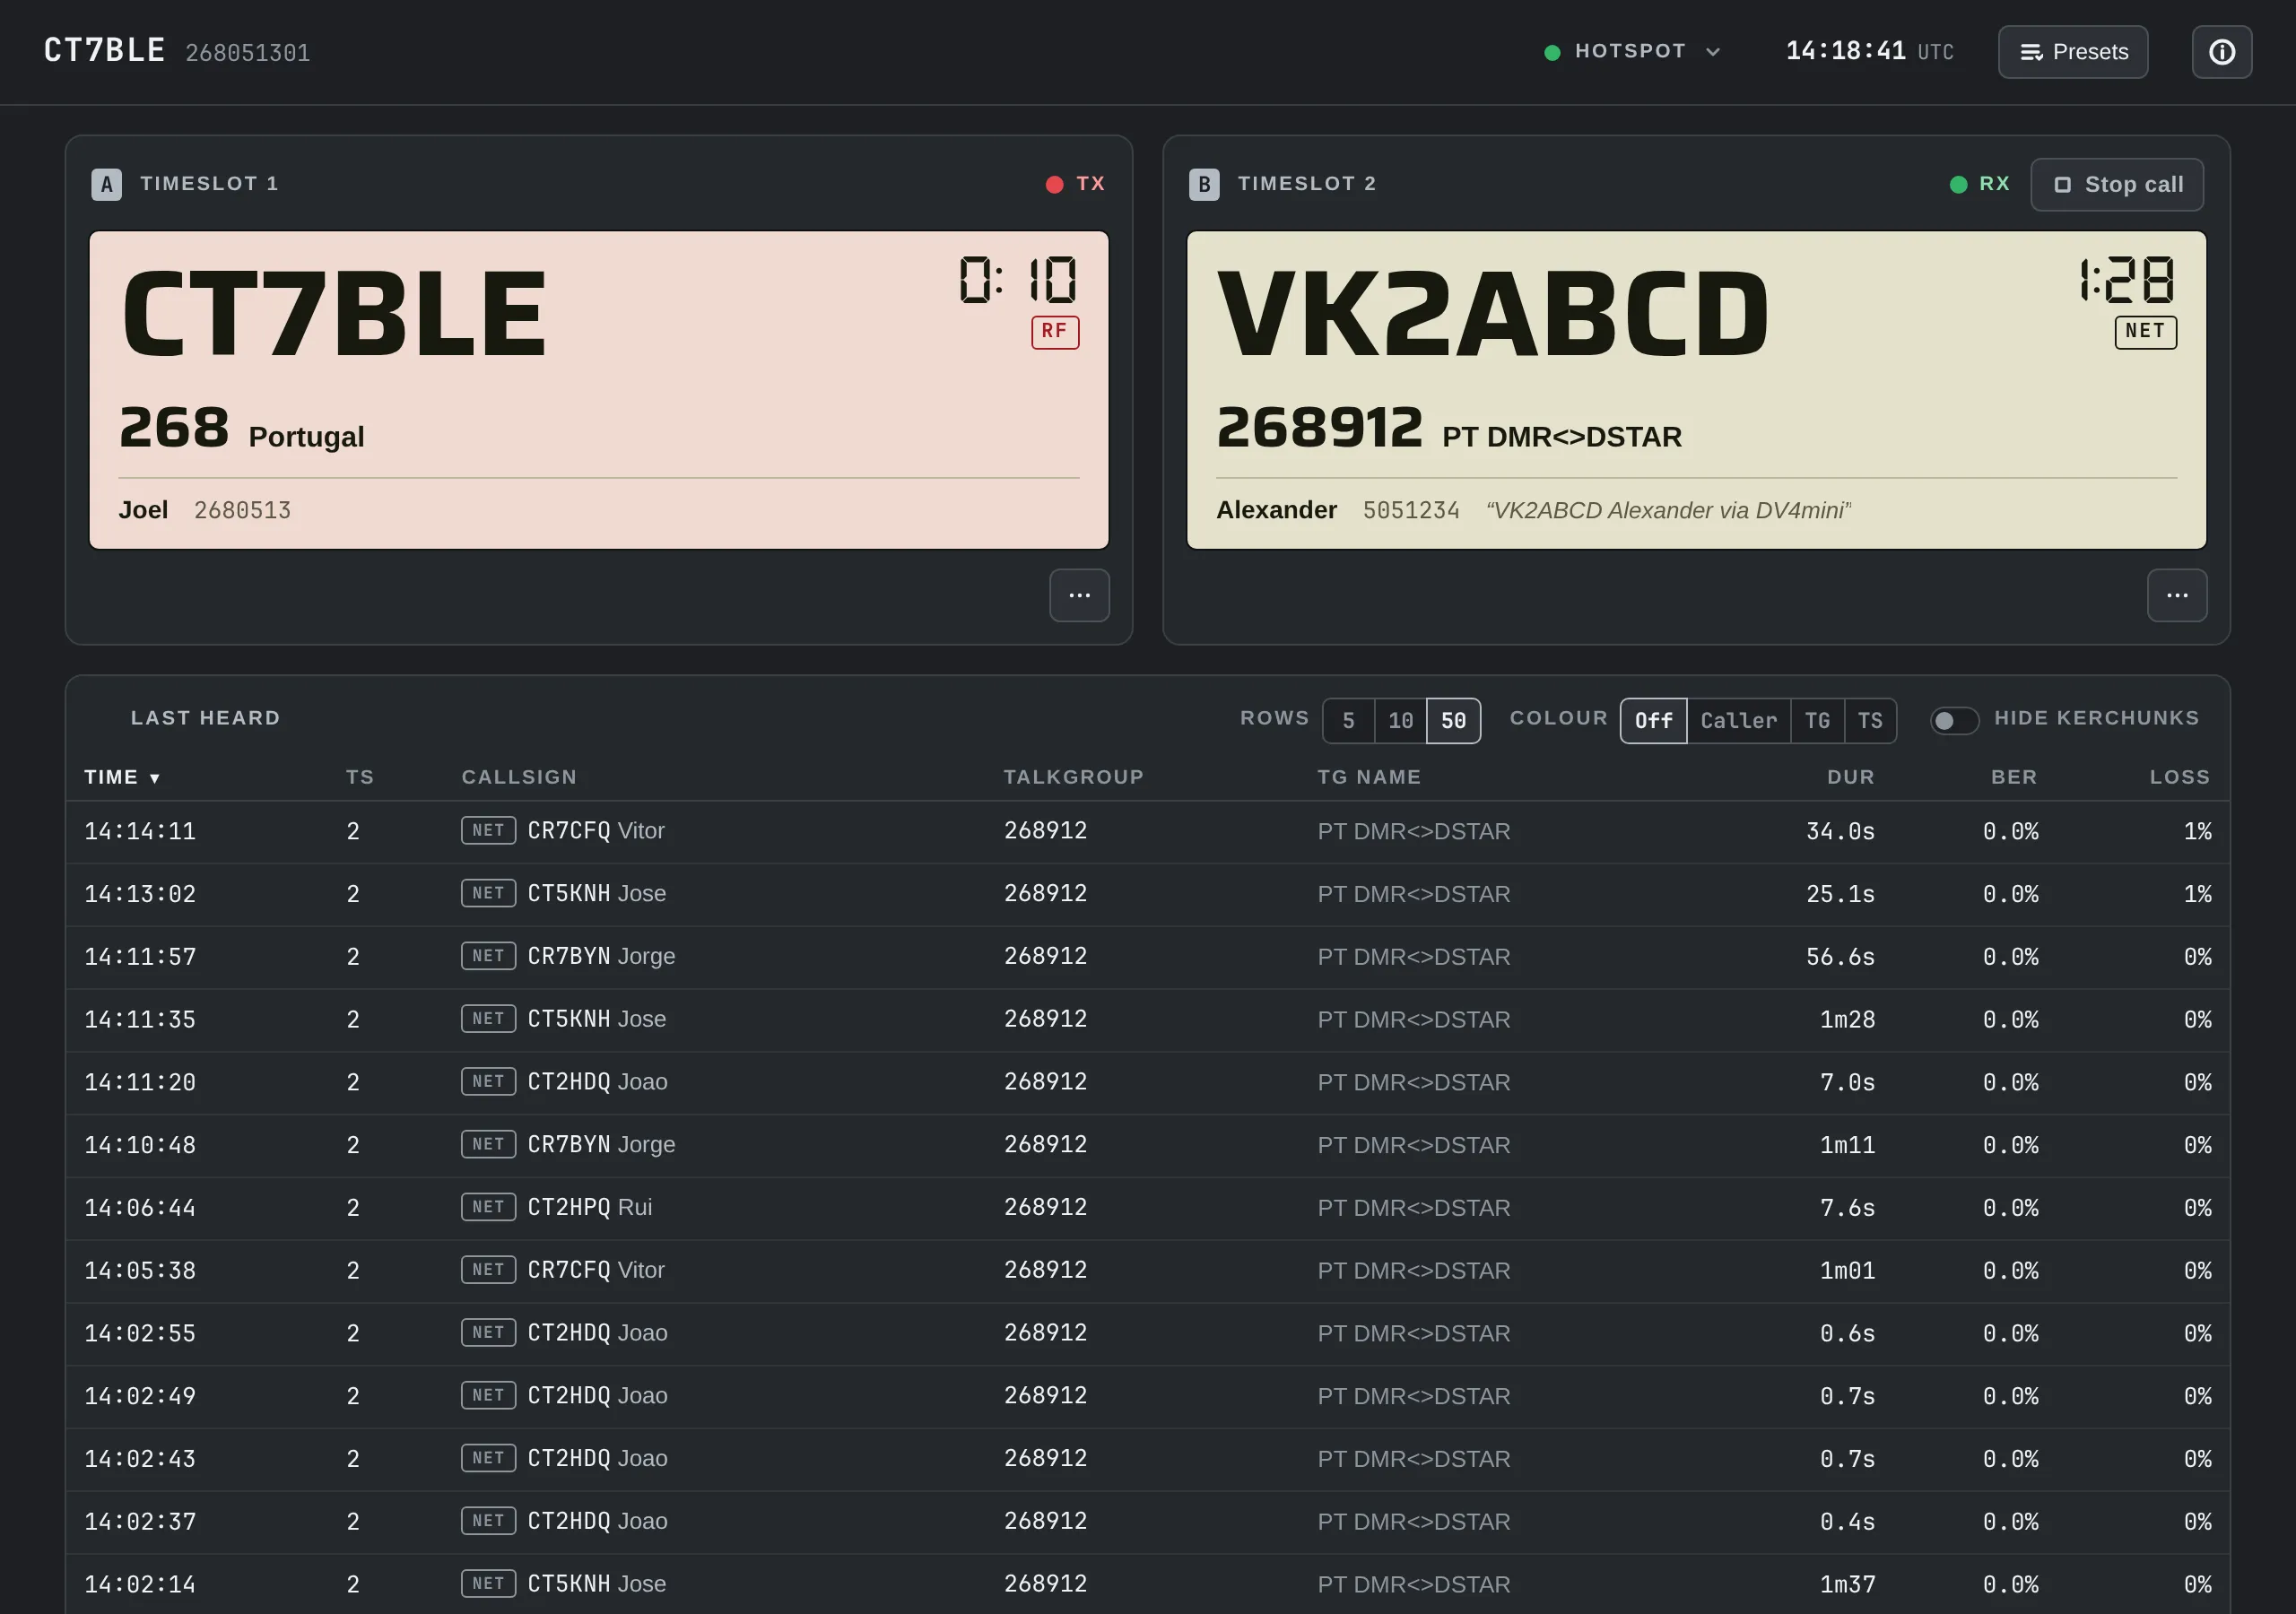Click NET badge in the 14:14:11 row
This screenshot has height=1614, width=2296.
coord(488,831)
